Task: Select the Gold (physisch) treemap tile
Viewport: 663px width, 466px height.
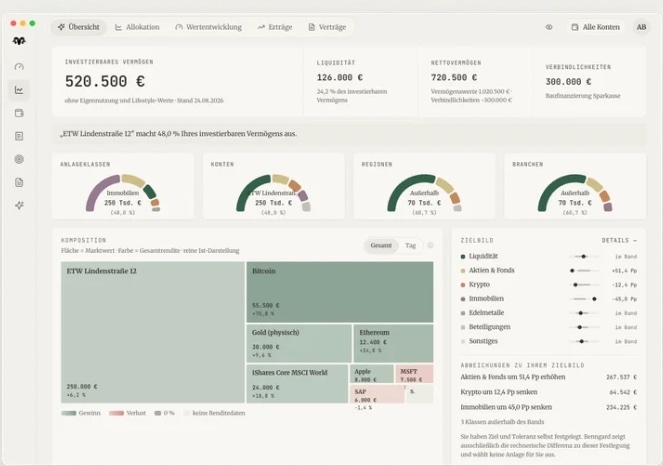Action: pyautogui.click(x=299, y=343)
